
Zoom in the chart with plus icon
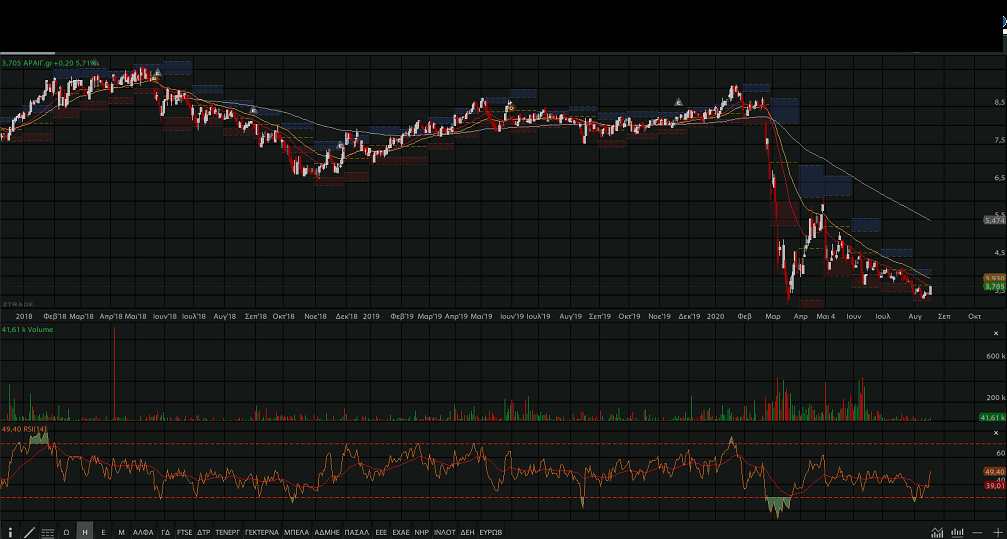(996, 532)
